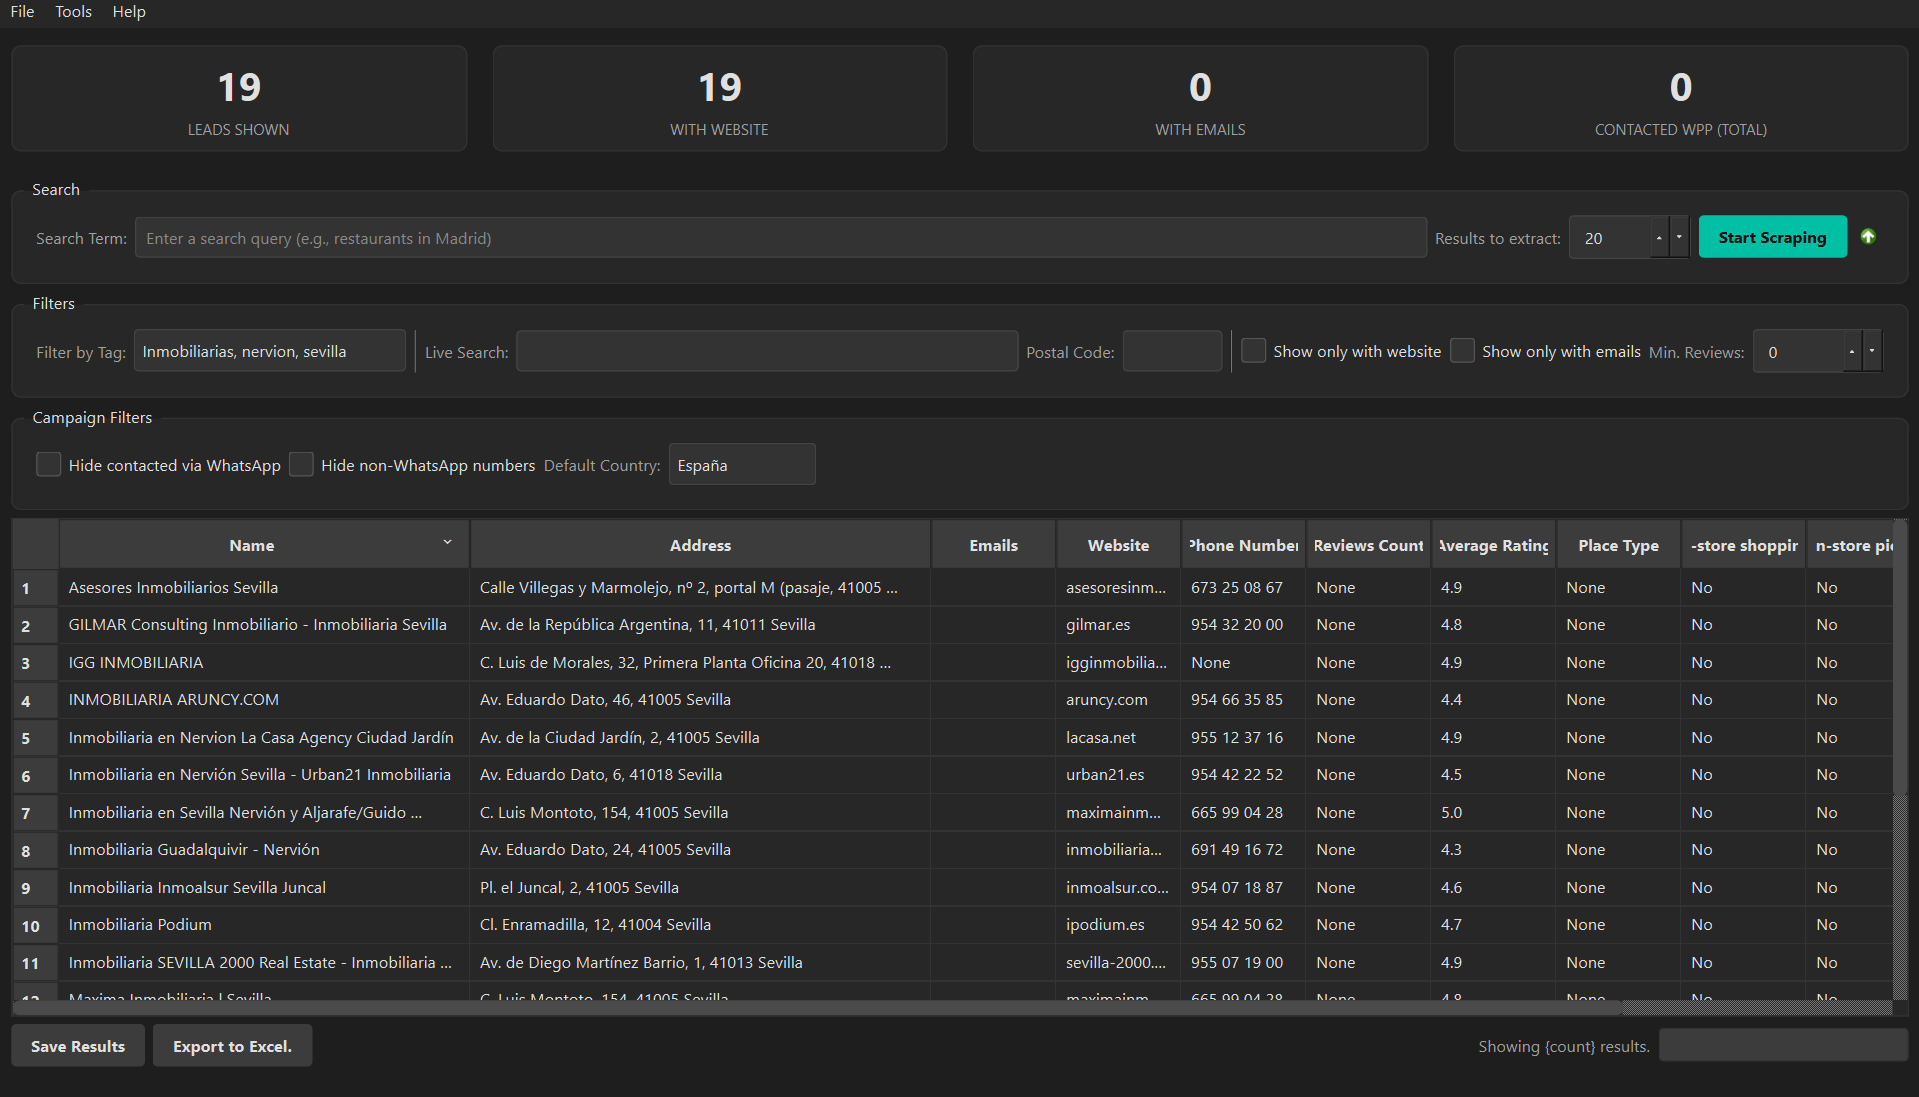Click the With Emails stat card
Image resolution: width=1919 pixels, height=1097 pixels.
1200,99
